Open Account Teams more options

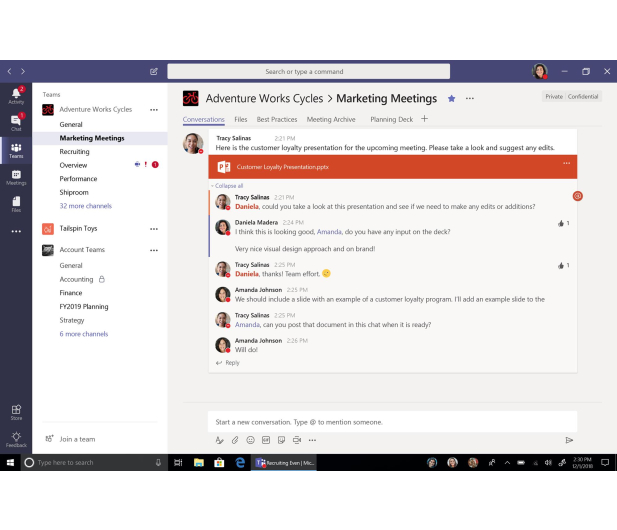(154, 250)
